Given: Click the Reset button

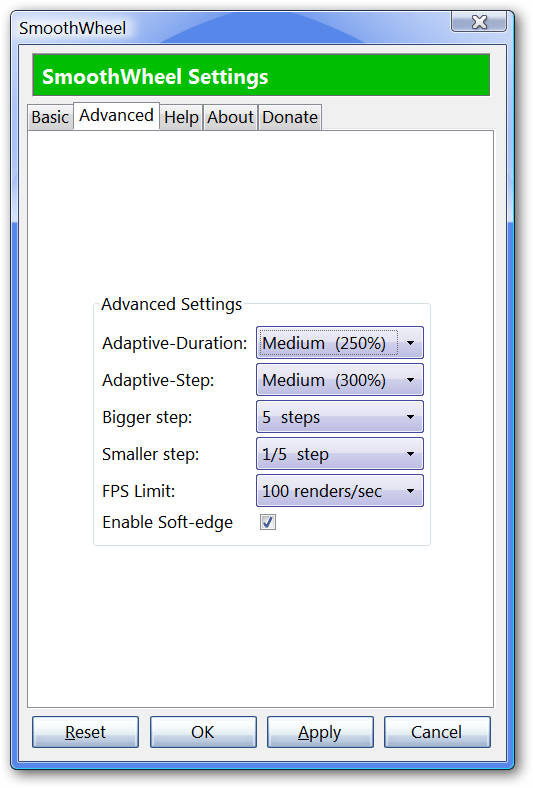Looking at the screenshot, I should [x=85, y=732].
